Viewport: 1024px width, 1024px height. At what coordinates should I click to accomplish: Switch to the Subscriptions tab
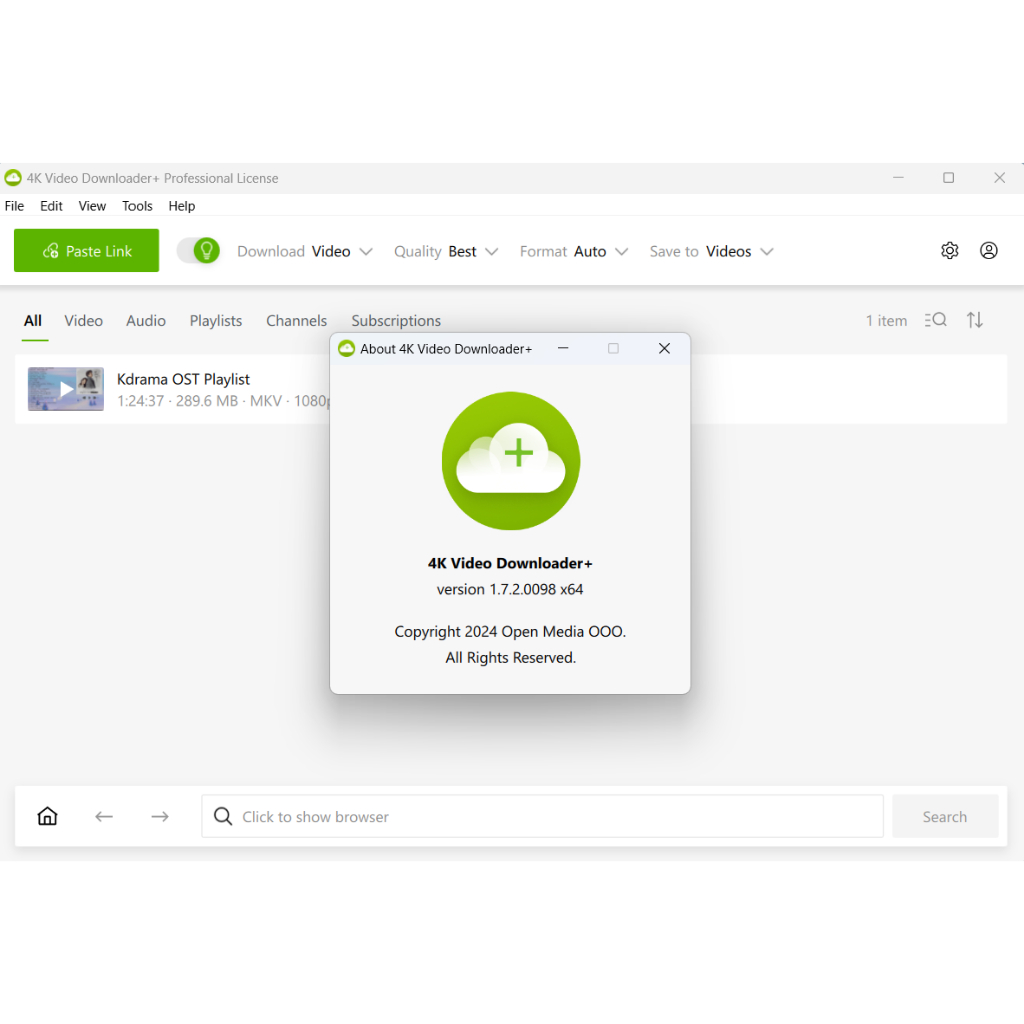point(396,321)
